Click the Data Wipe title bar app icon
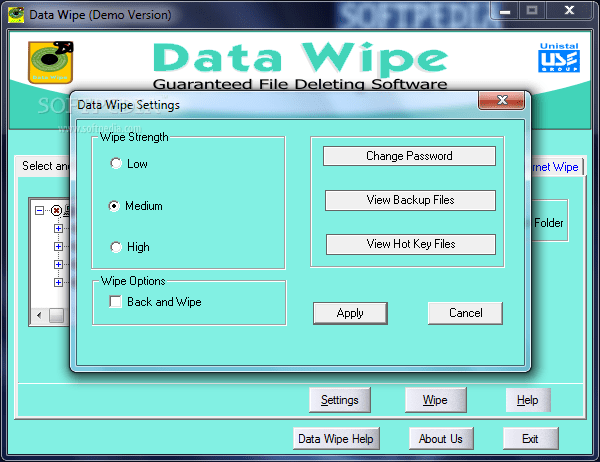This screenshot has height=462, width=600. click(x=16, y=15)
